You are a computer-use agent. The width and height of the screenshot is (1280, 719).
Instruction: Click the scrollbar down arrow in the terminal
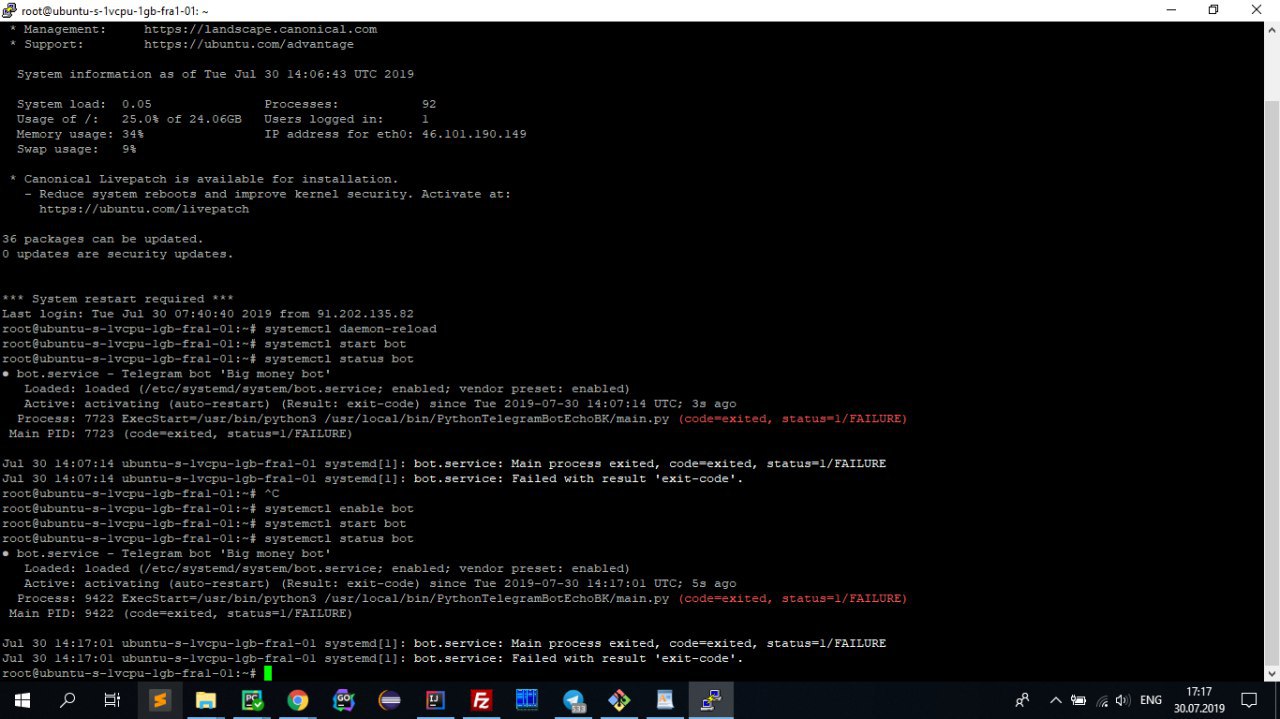coord(1271,673)
